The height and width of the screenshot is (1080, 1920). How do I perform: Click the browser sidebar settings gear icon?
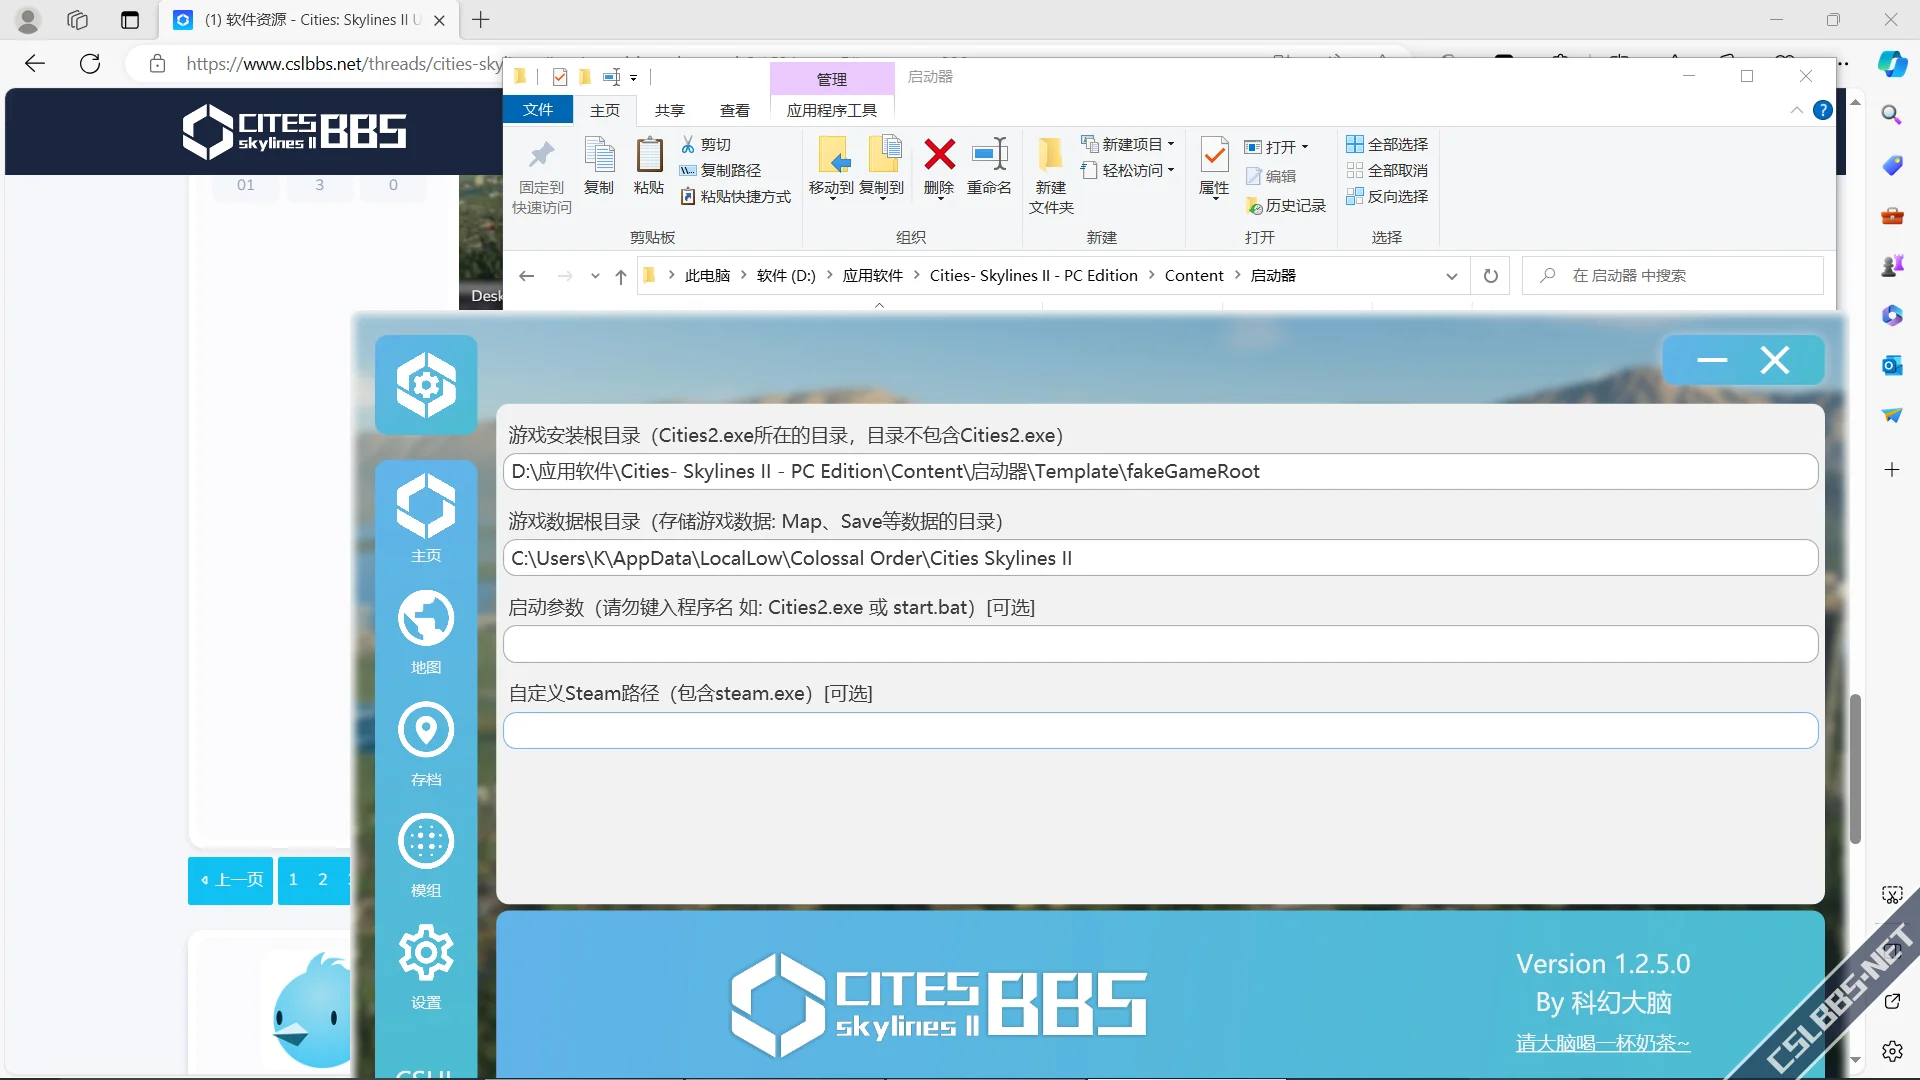pyautogui.click(x=1891, y=1051)
